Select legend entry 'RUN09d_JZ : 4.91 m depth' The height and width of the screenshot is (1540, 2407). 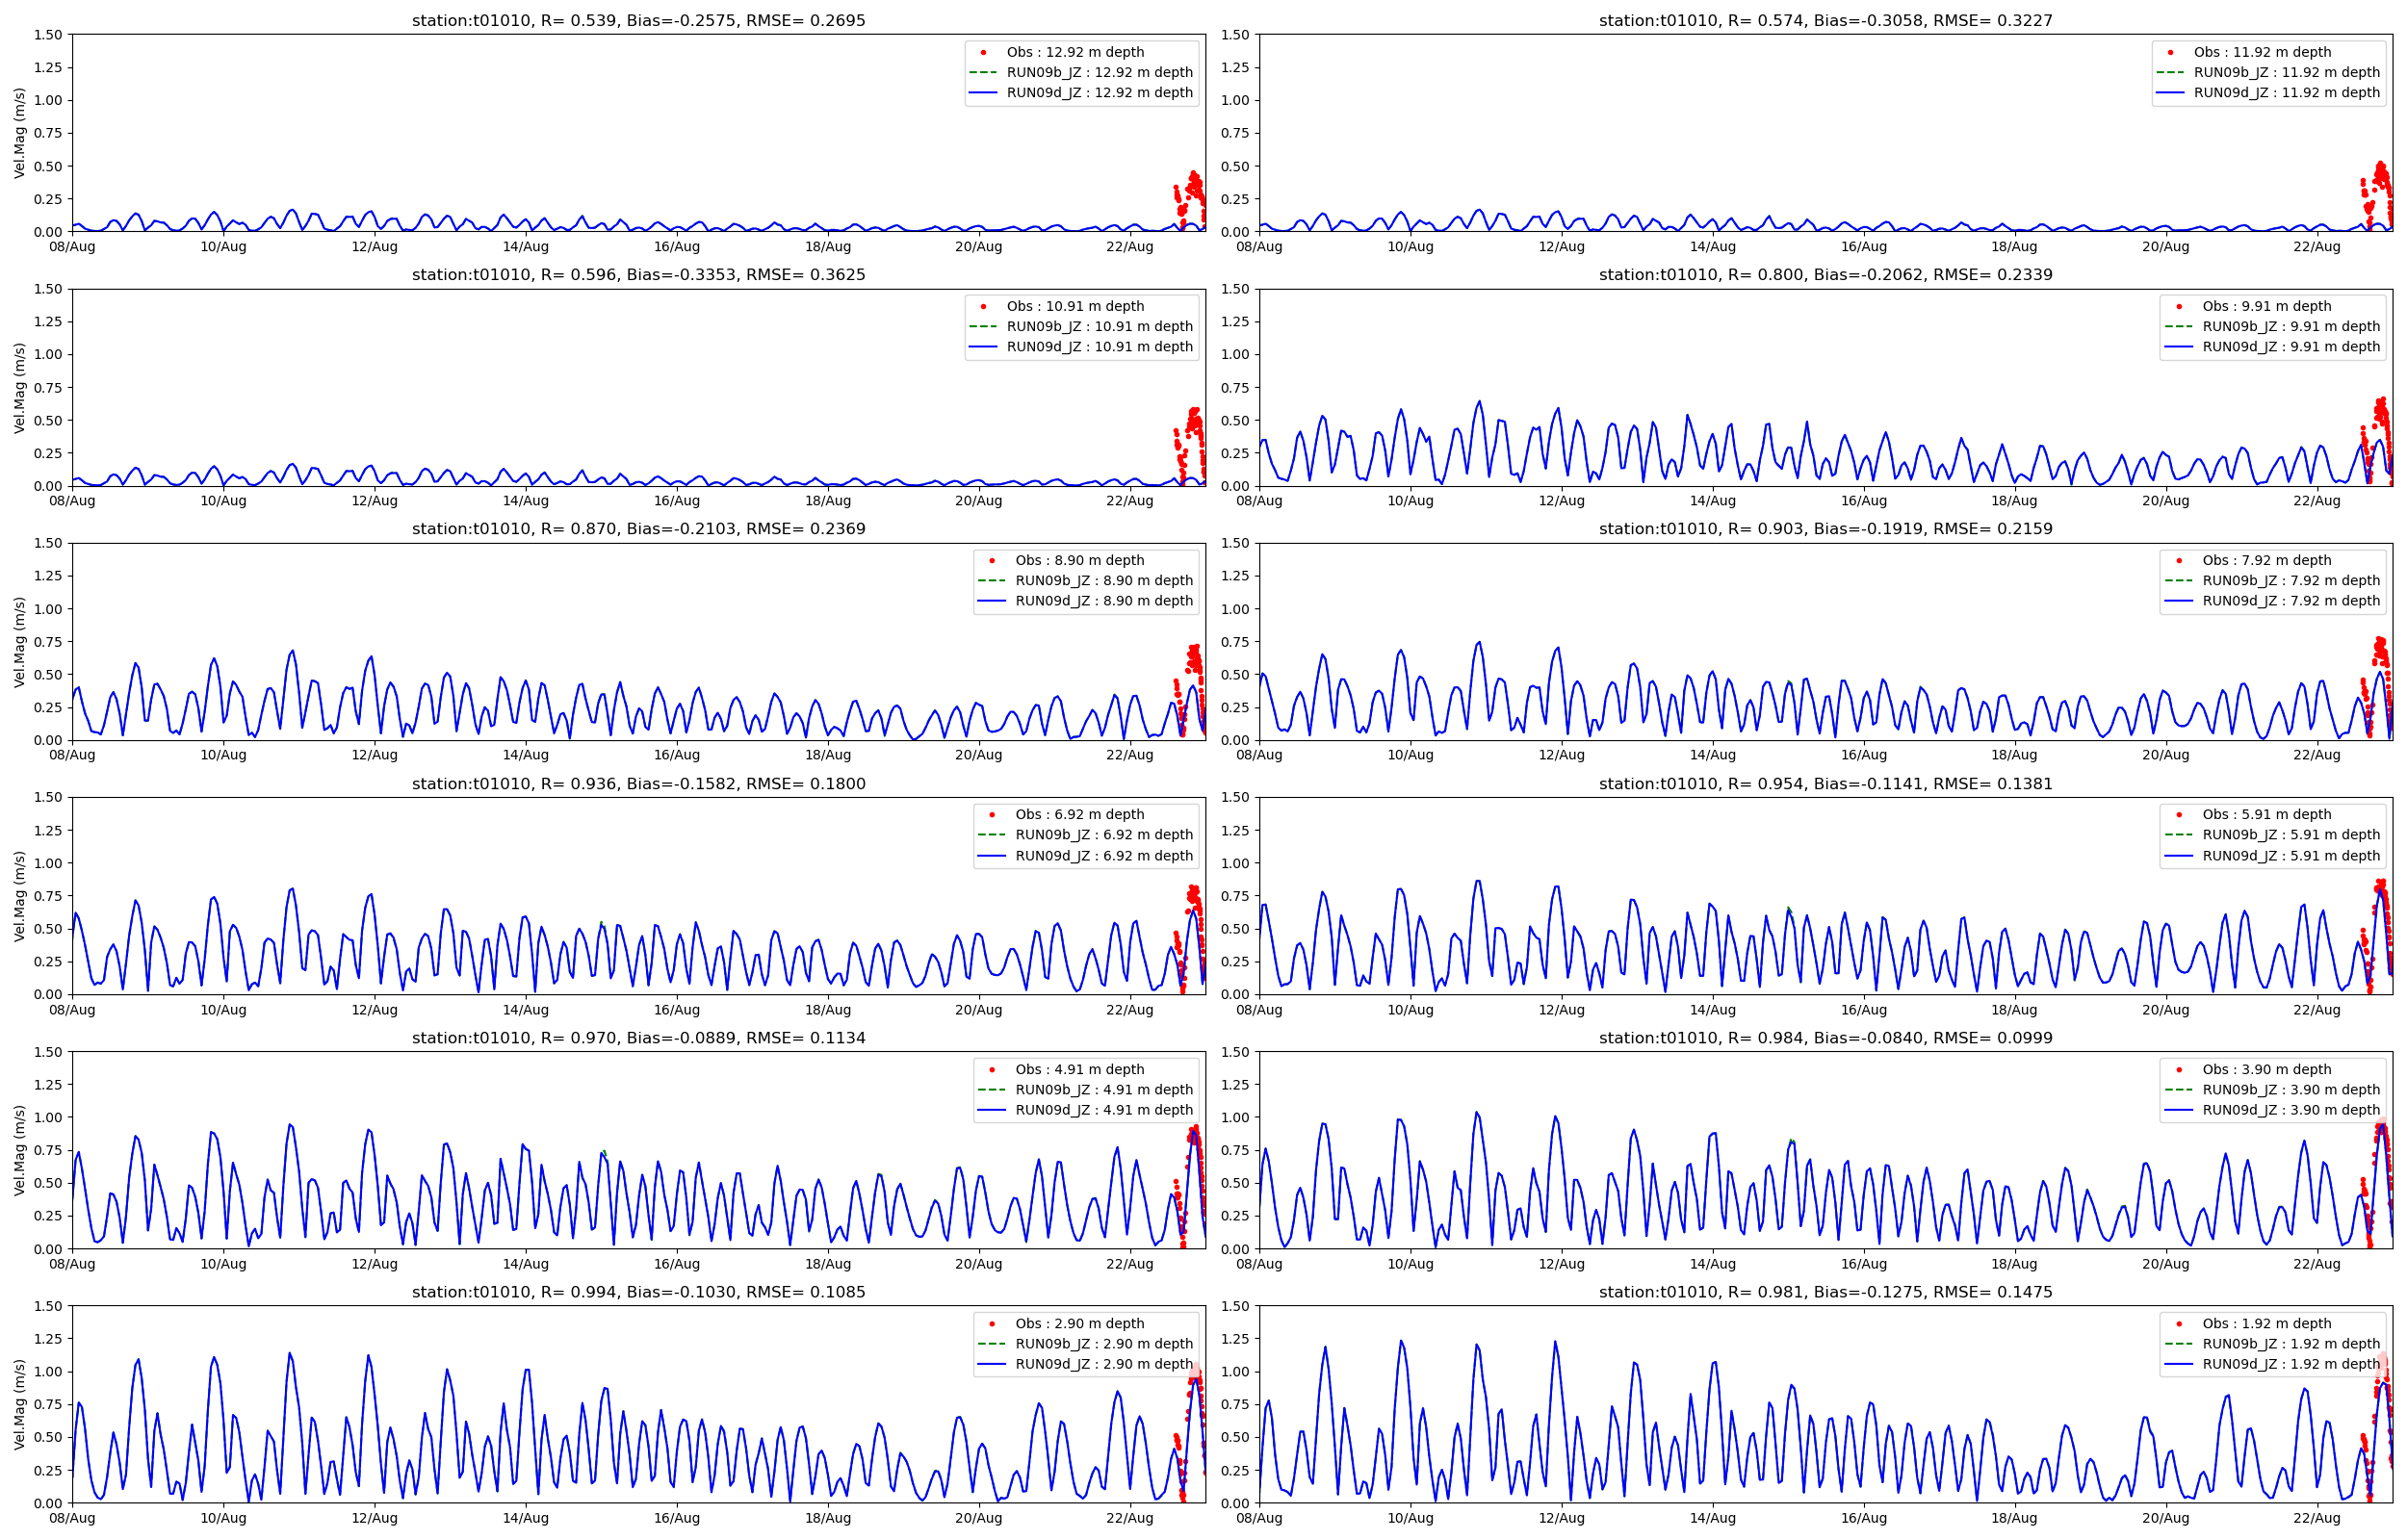[1103, 1110]
